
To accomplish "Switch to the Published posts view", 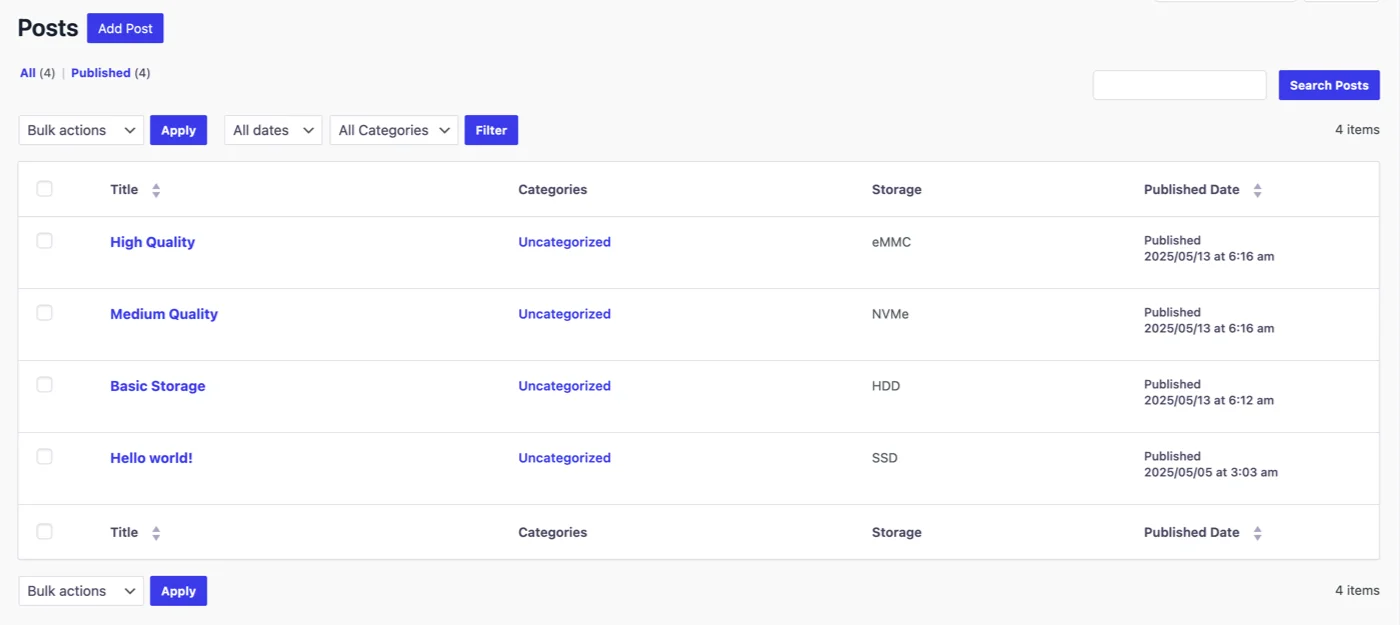I will [101, 72].
